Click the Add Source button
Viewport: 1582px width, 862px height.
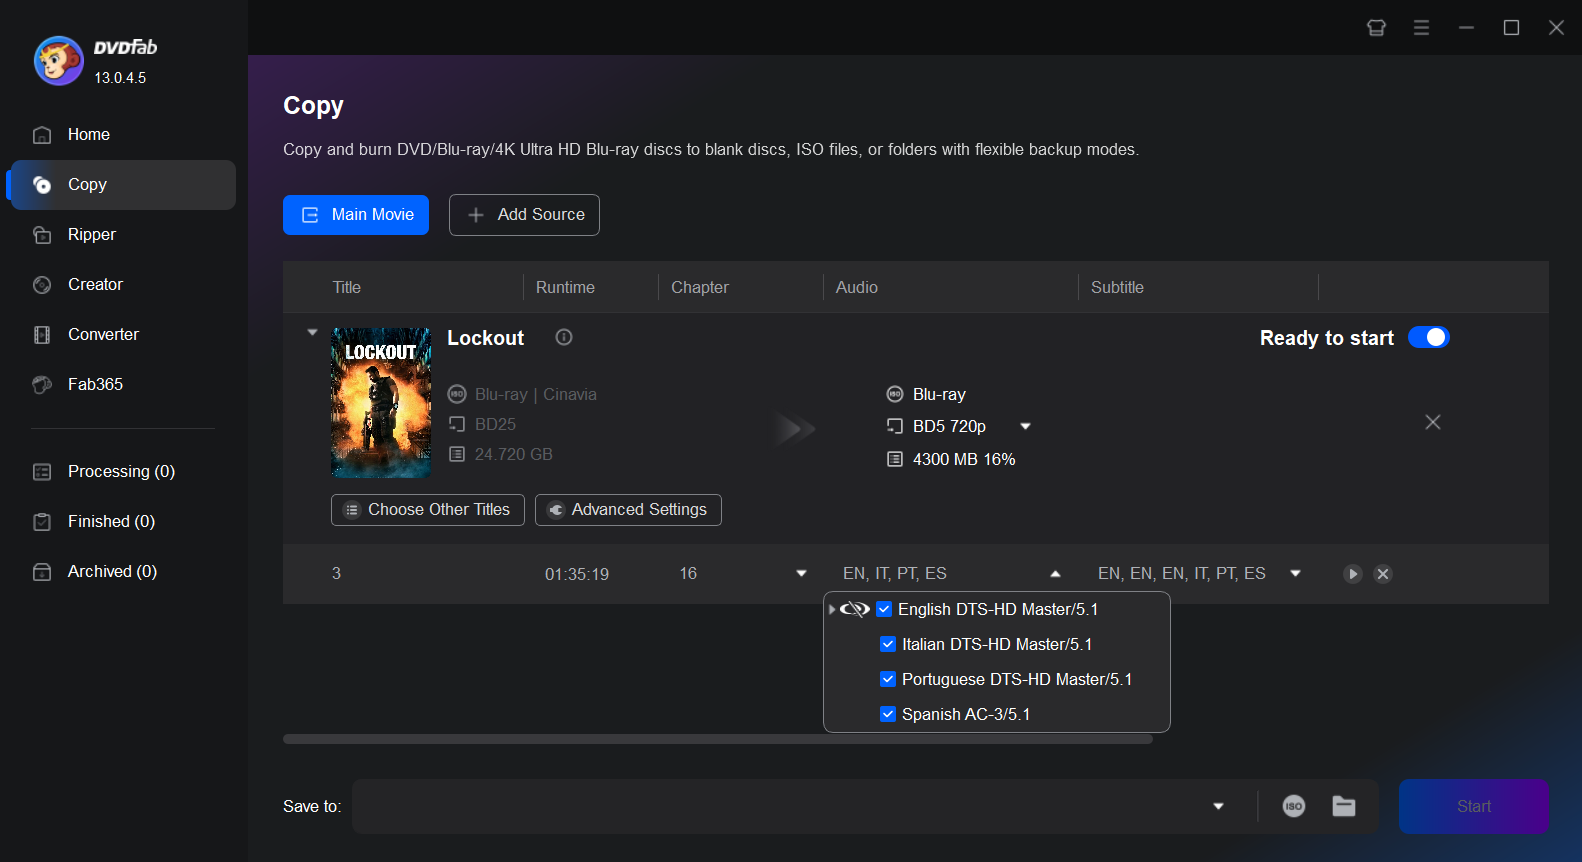(524, 215)
